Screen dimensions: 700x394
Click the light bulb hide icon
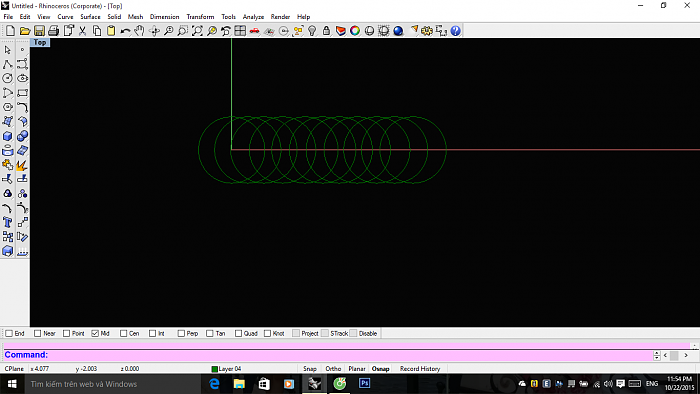coord(312,31)
